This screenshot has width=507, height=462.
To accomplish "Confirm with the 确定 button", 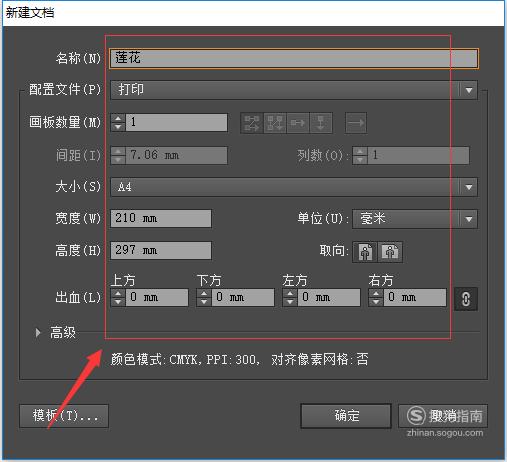I will pyautogui.click(x=346, y=416).
